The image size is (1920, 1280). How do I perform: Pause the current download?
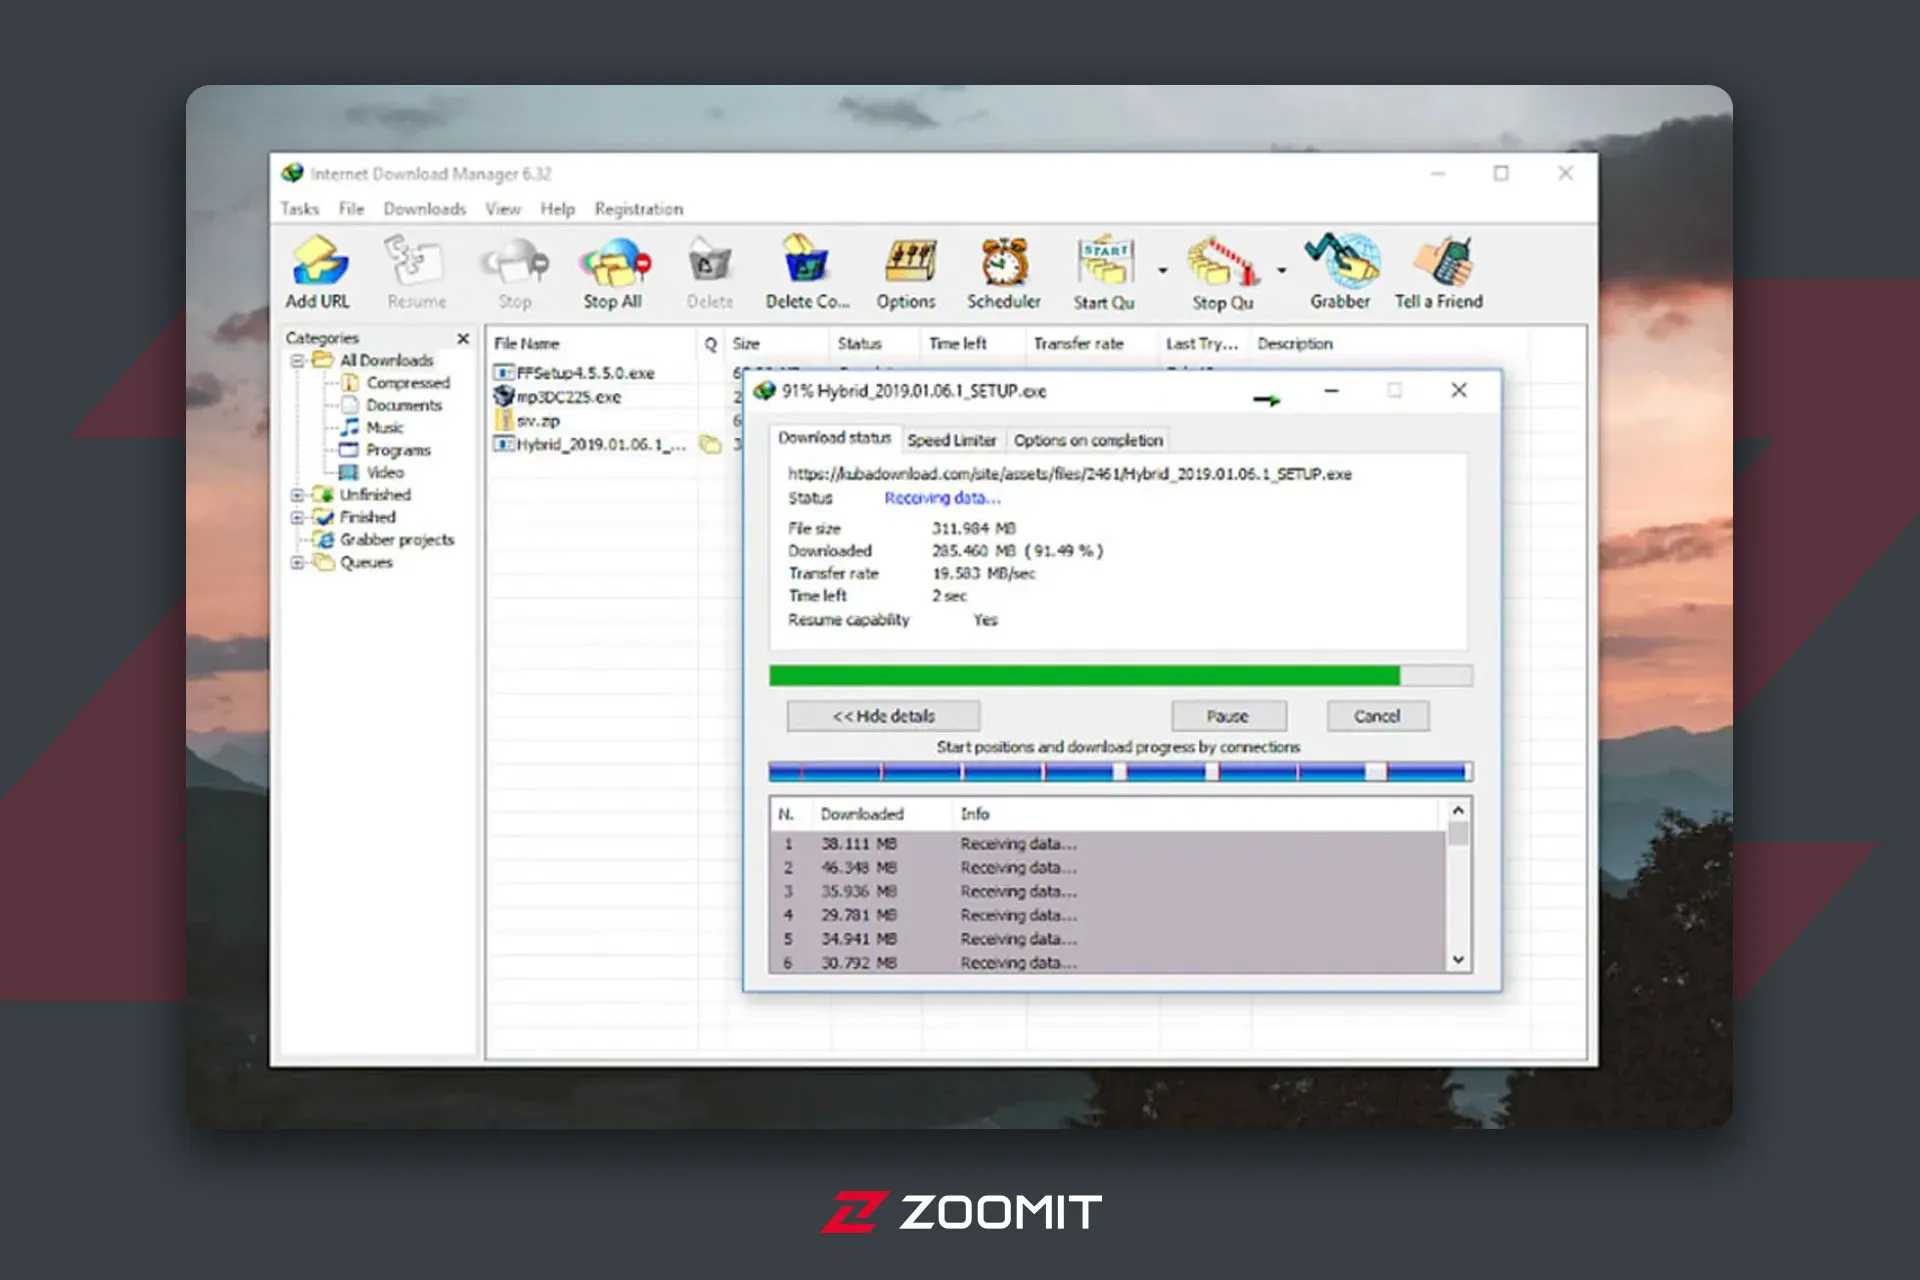tap(1228, 716)
